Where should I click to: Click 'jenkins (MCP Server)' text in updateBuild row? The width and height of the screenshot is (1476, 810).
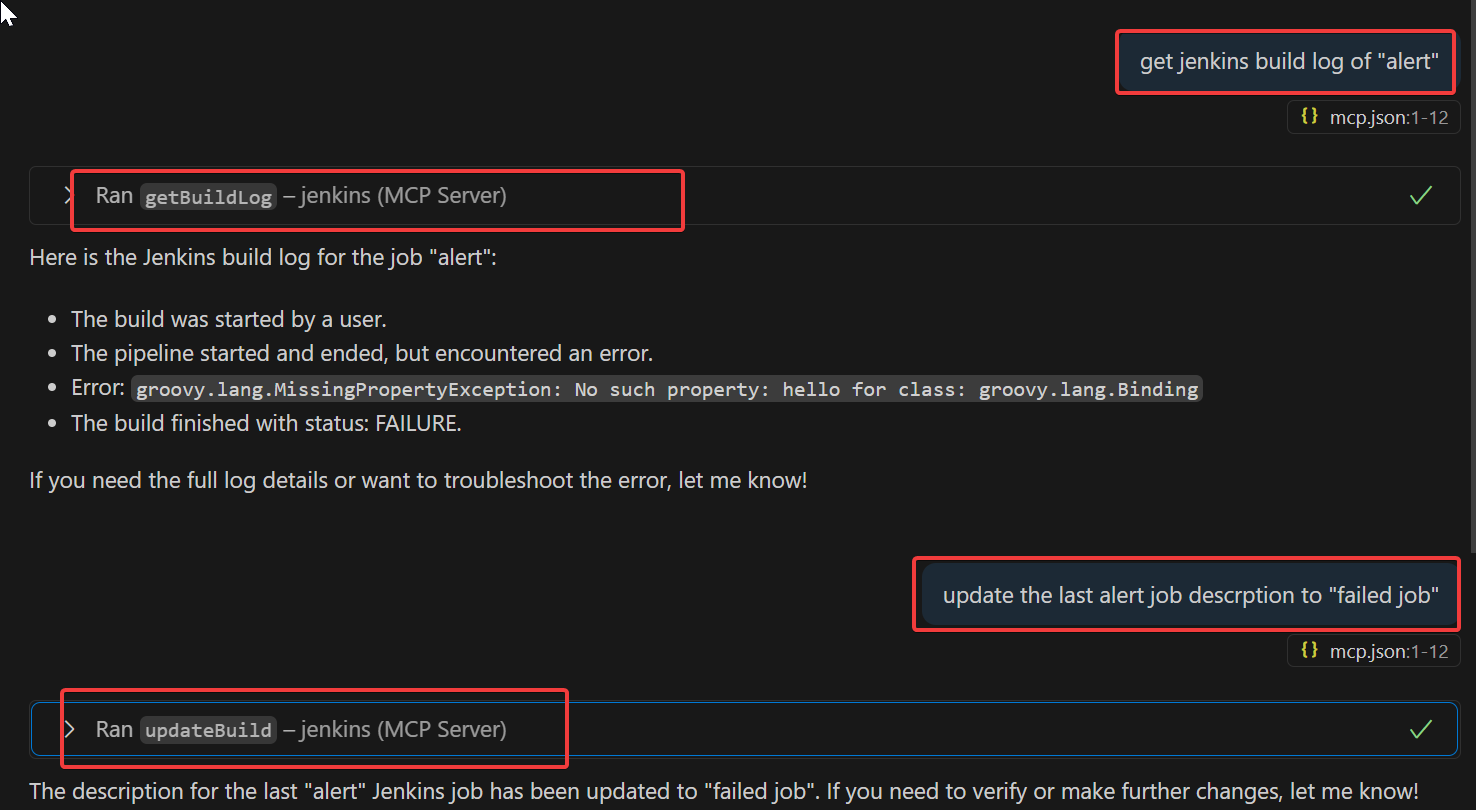[403, 730]
